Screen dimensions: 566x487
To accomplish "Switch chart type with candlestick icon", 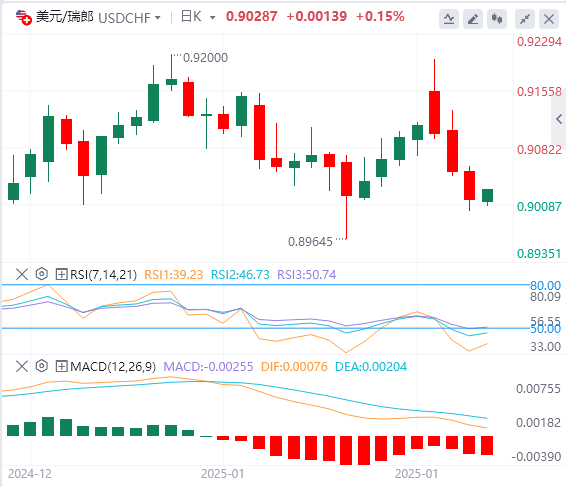I will (x=497, y=19).
